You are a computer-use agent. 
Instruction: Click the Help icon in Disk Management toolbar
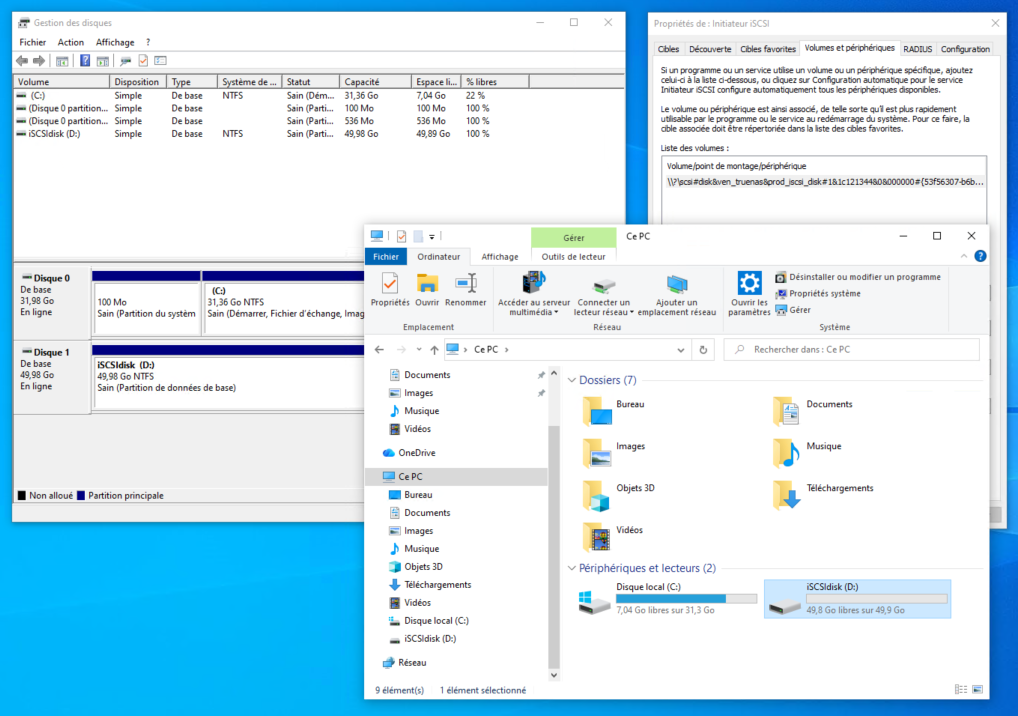(x=85, y=61)
